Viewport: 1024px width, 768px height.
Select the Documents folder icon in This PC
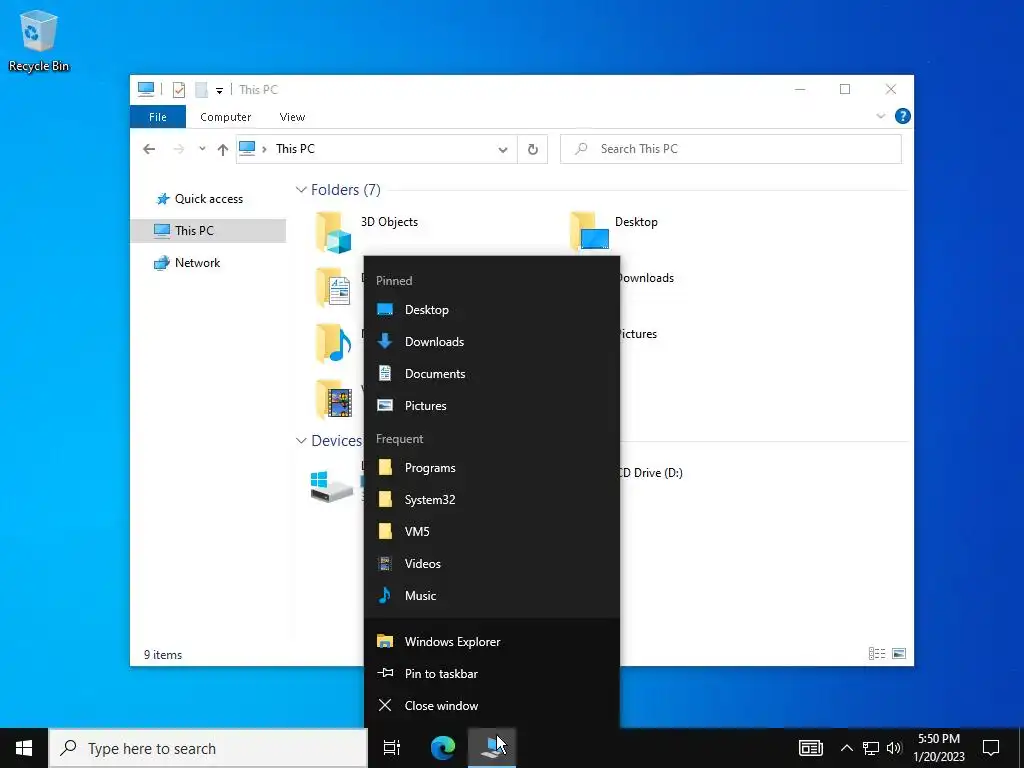click(334, 287)
